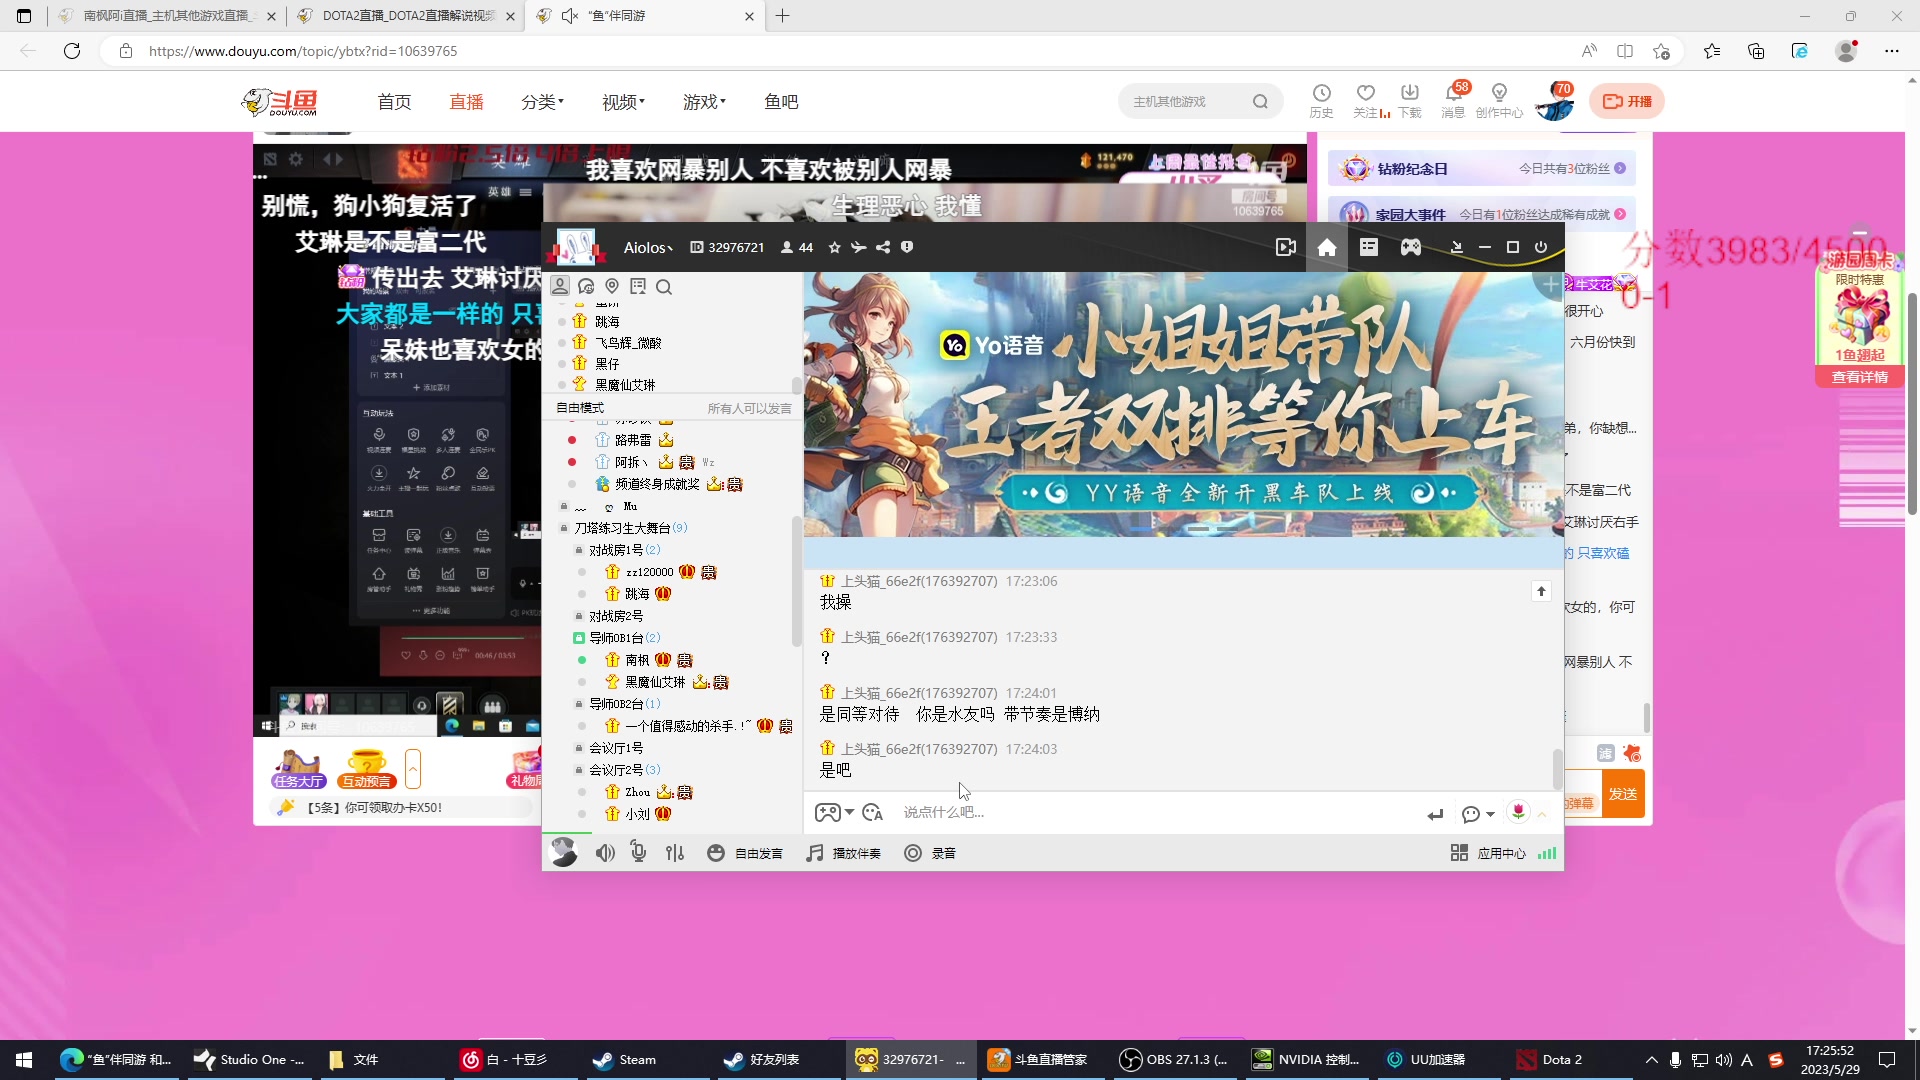Image resolution: width=1920 pixels, height=1080 pixels.
Task: Expand the game emoji dropdown in chat input
Action: [x=849, y=813]
